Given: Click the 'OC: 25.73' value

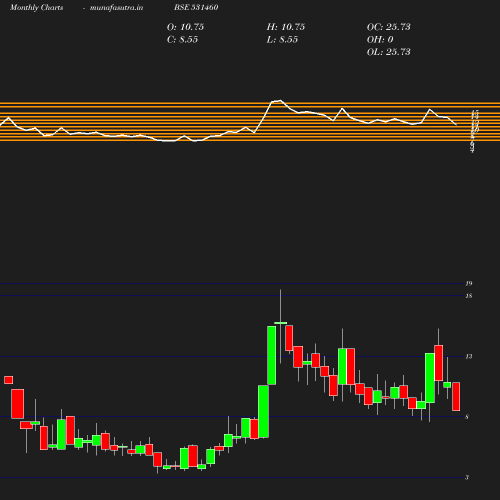Looking at the screenshot, I should (389, 27).
